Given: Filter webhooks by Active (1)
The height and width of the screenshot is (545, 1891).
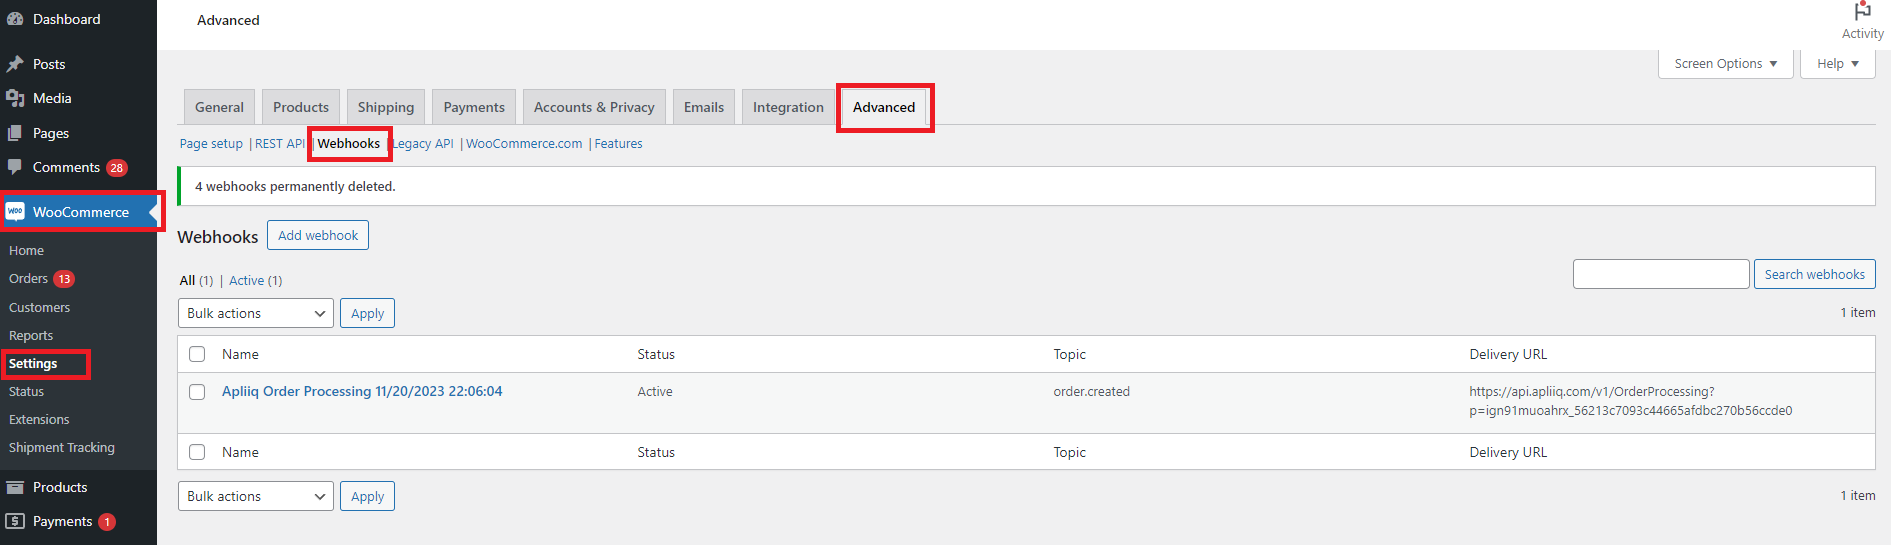Looking at the screenshot, I should pos(256,281).
